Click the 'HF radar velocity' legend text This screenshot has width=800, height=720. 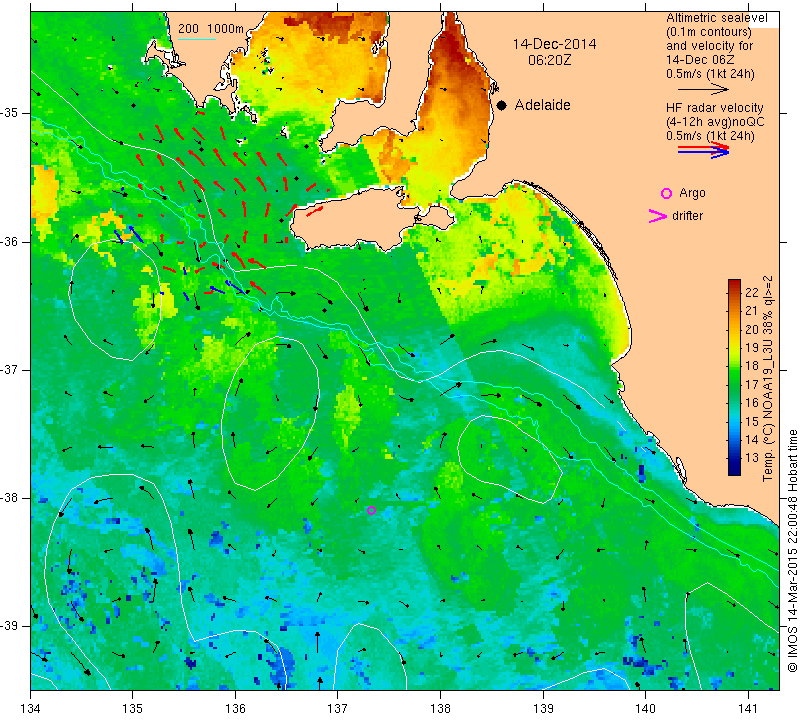[714, 108]
